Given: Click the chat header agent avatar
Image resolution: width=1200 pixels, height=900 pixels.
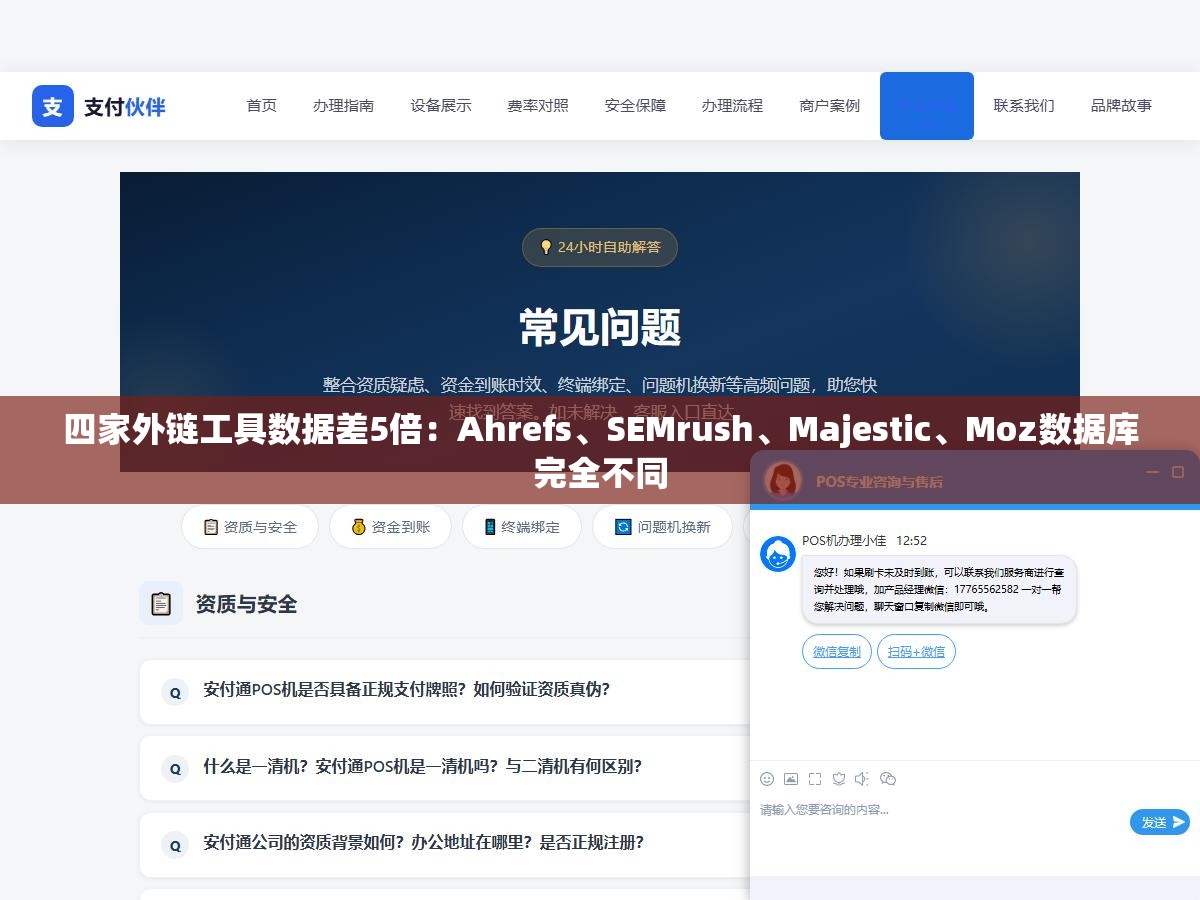Looking at the screenshot, I should click(x=783, y=480).
